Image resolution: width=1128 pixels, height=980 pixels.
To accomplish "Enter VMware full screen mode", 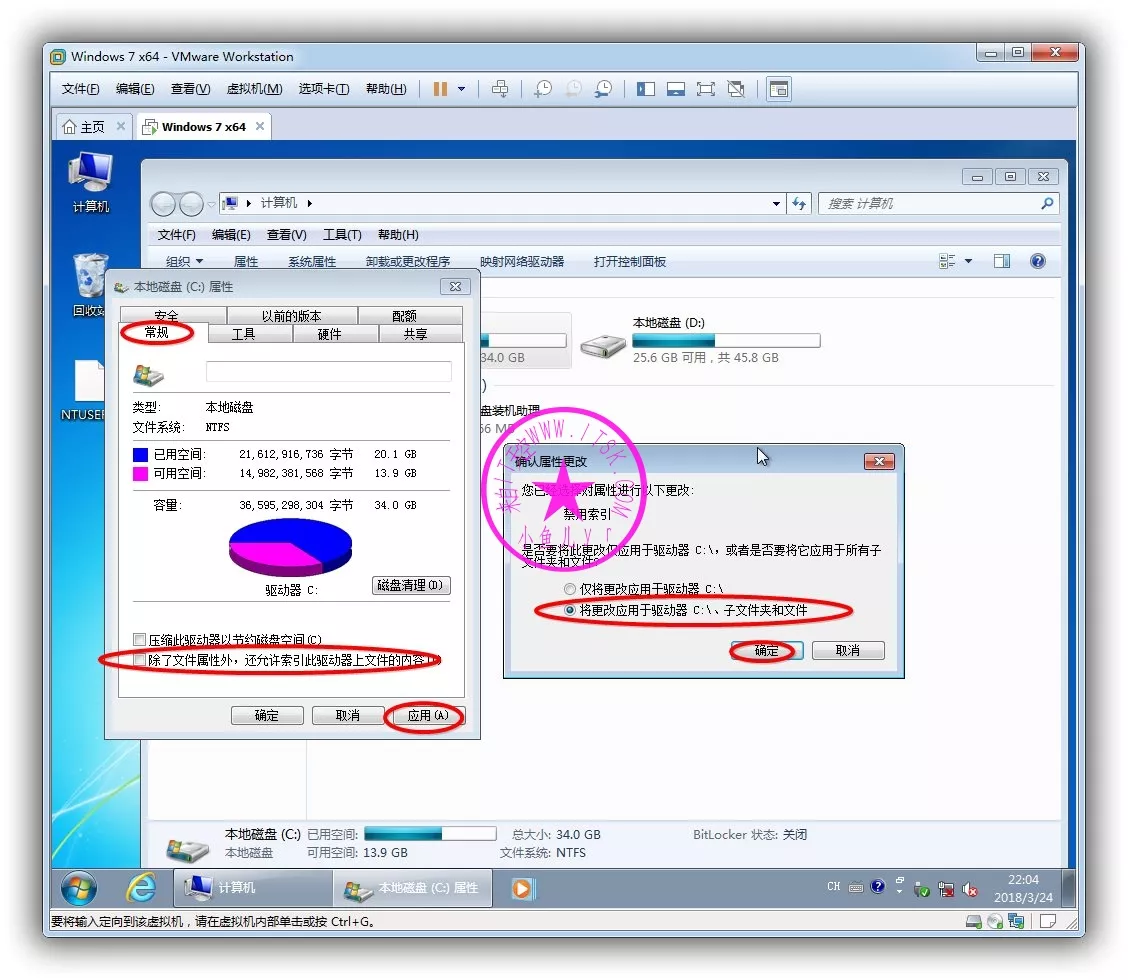I will [706, 89].
